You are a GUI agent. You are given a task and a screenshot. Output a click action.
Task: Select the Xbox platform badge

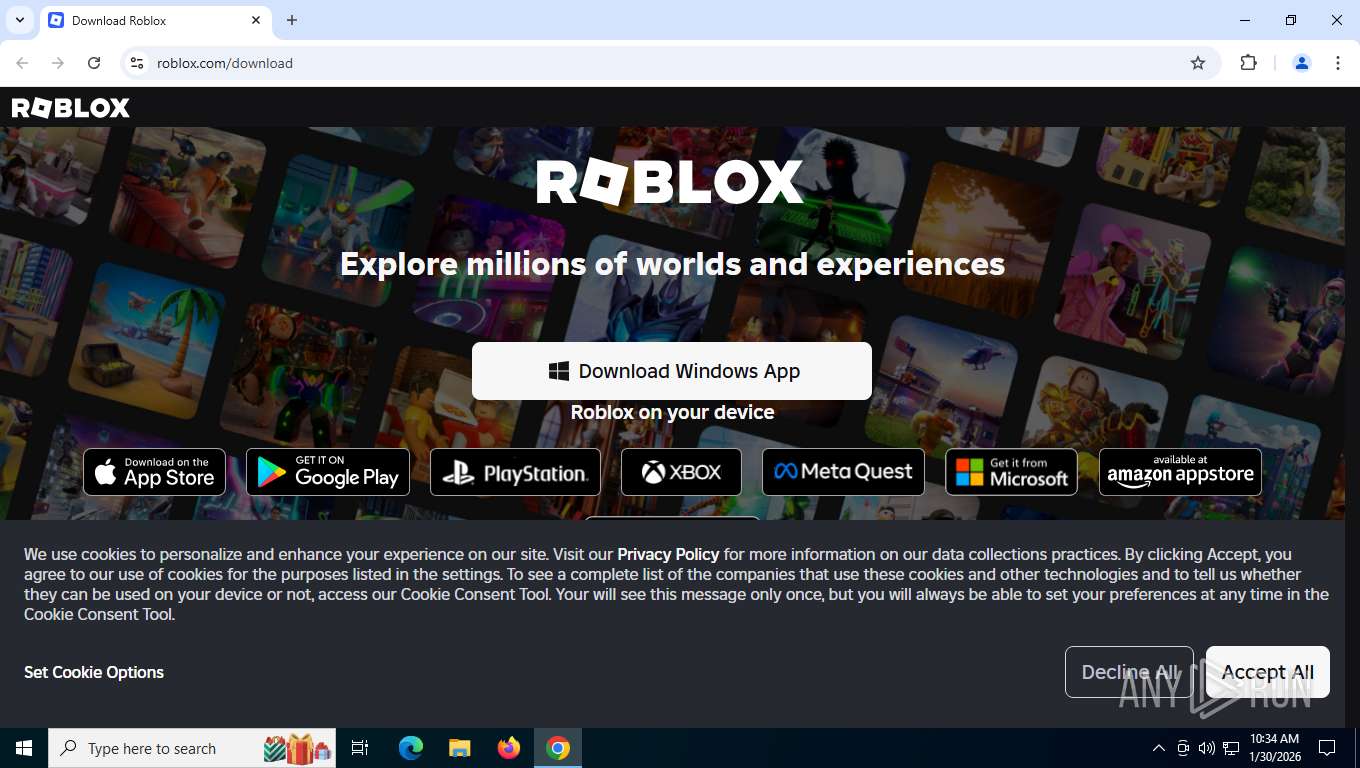(681, 472)
